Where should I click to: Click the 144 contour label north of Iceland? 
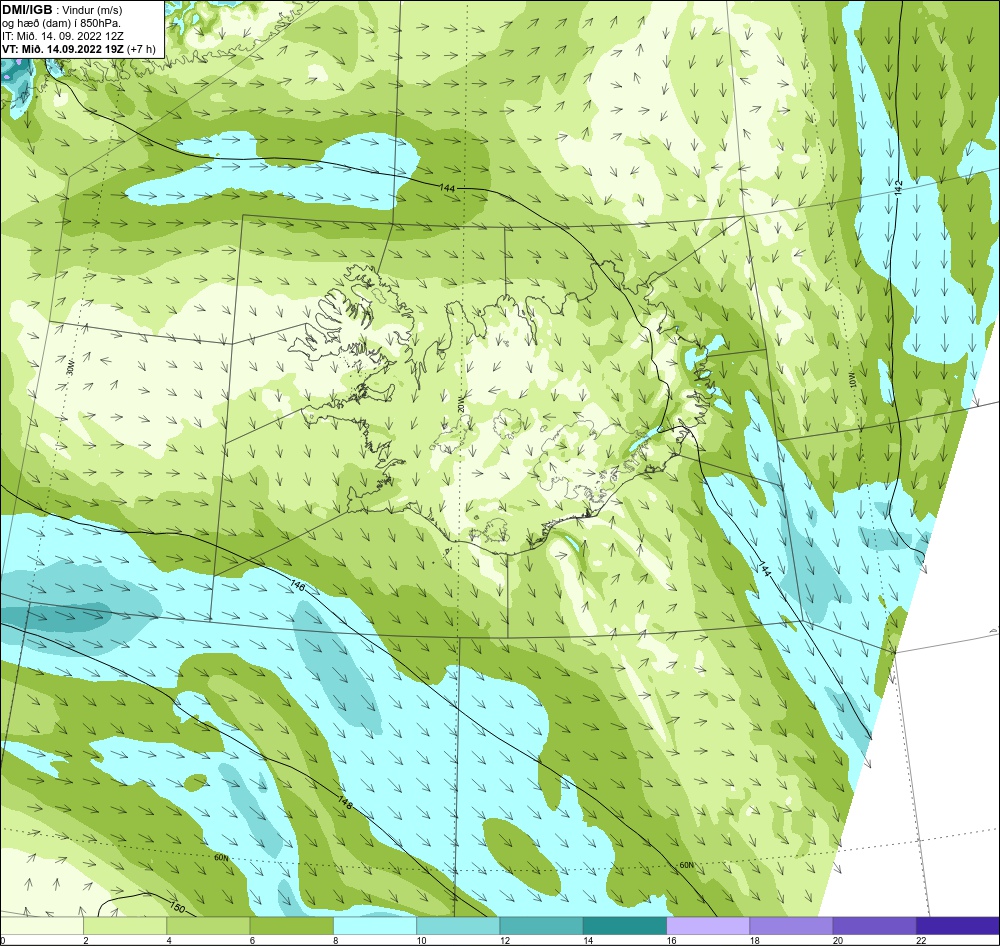[447, 188]
